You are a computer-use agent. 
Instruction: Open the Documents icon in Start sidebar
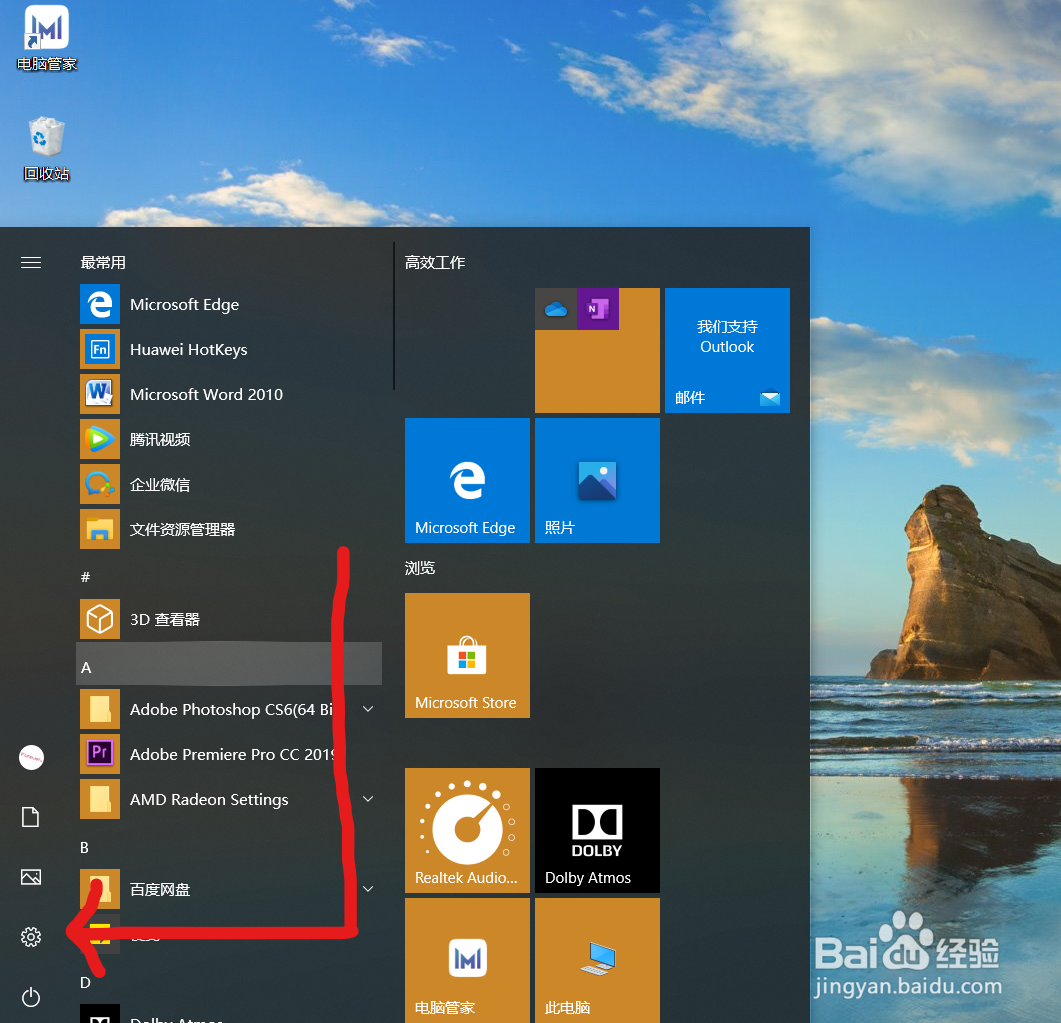[30, 817]
